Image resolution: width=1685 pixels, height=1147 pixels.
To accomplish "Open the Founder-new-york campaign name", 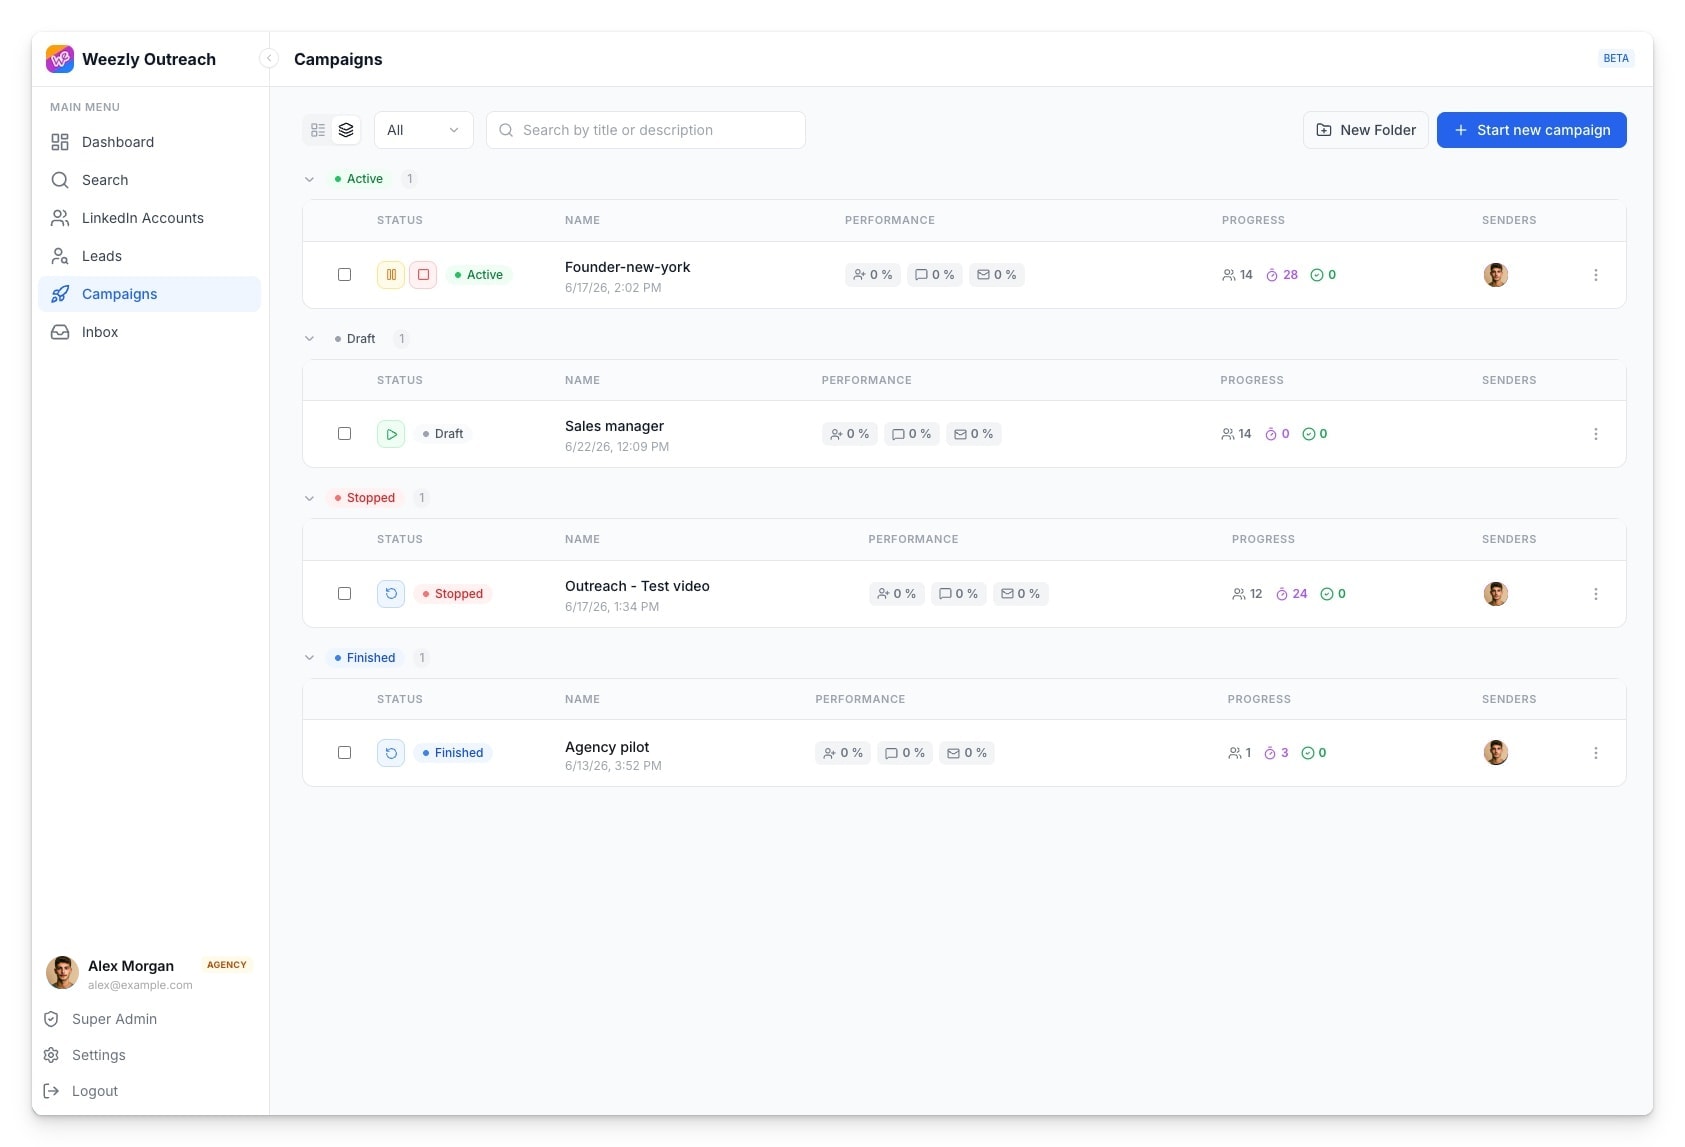I will click(627, 267).
